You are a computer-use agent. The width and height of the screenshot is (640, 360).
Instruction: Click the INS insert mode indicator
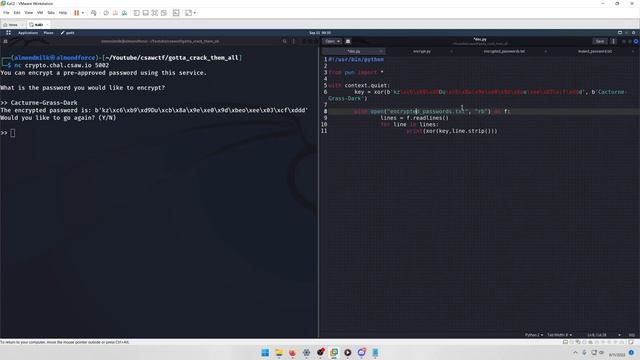click(x=632, y=335)
